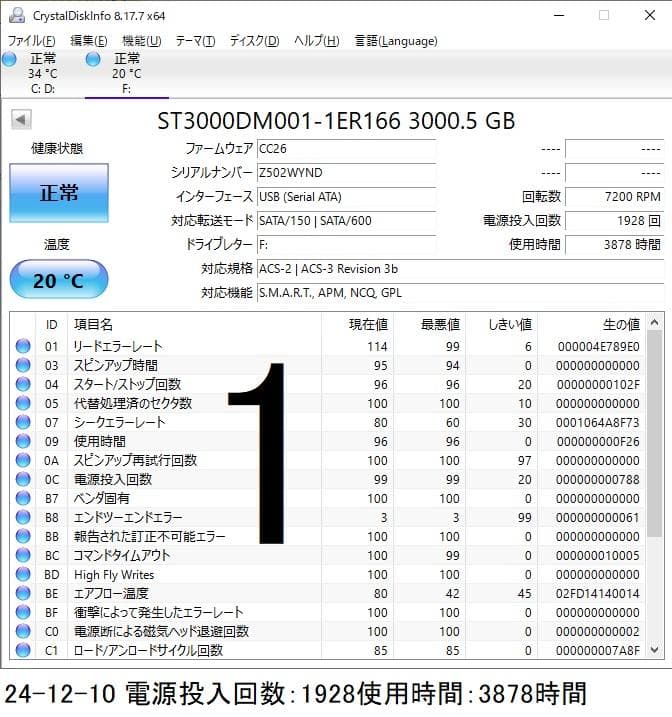Viewport: 672px width, 717px height.
Task: Click the 項目名 column header
Action: coord(194,324)
